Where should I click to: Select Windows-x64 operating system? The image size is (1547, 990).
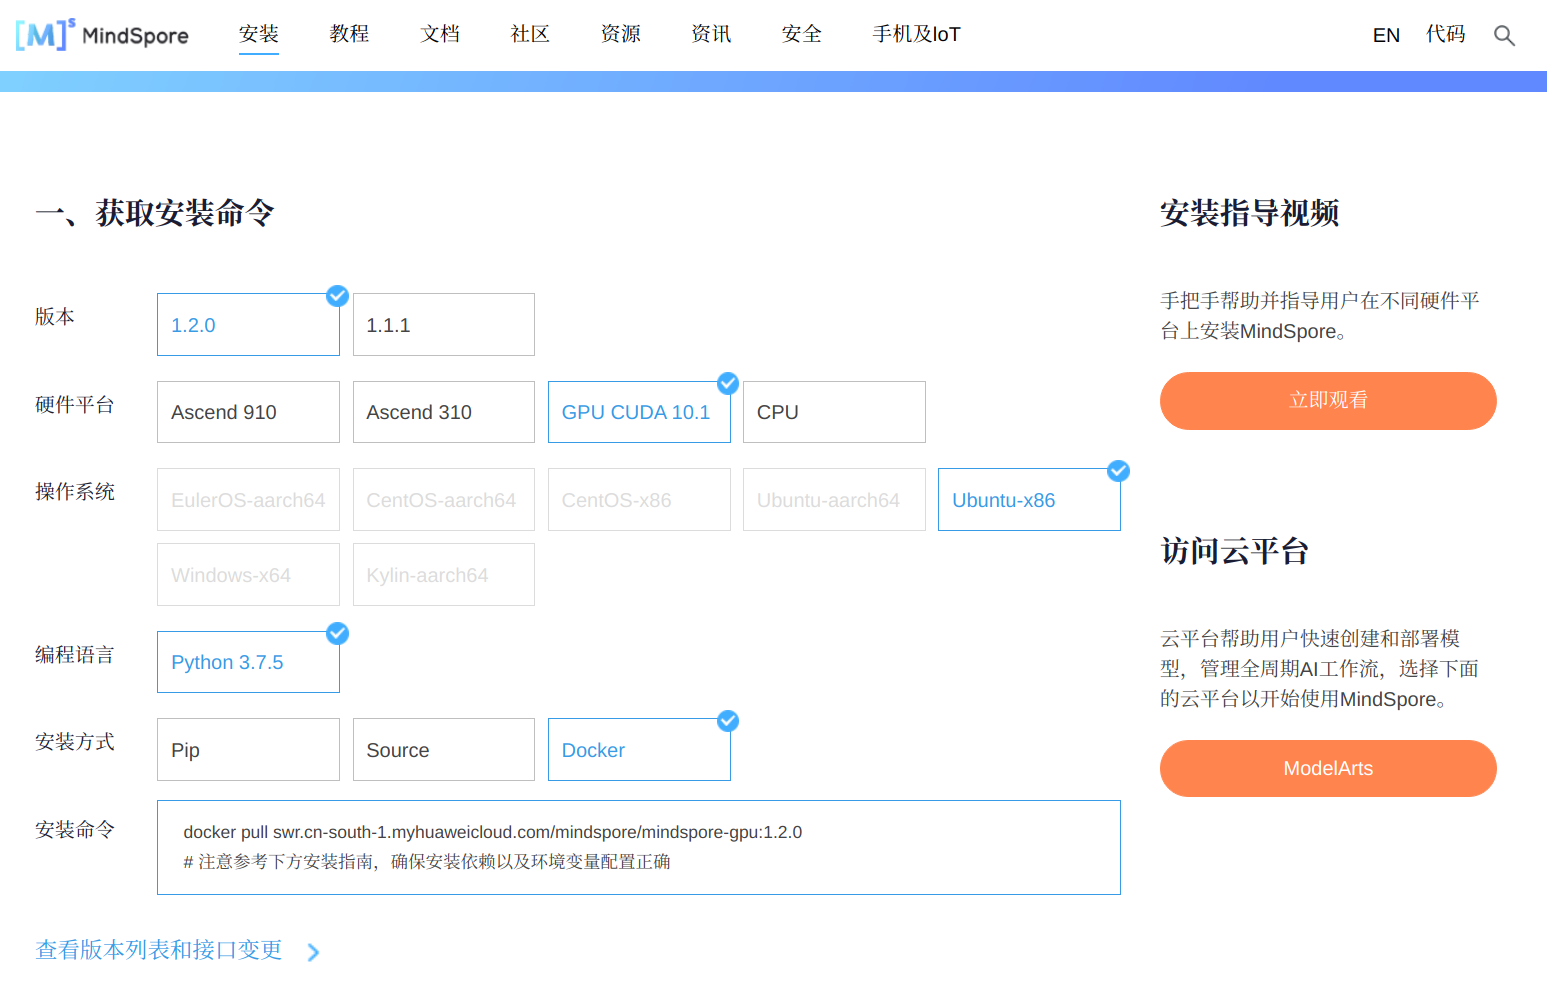point(248,575)
